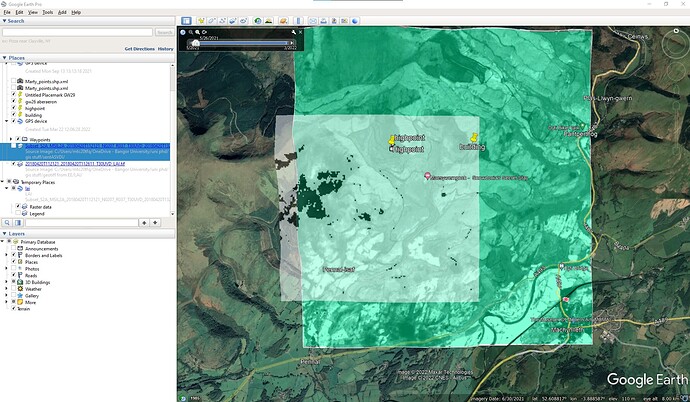Expand the Gallery layer node
The image size is (690, 402).
tap(7, 296)
